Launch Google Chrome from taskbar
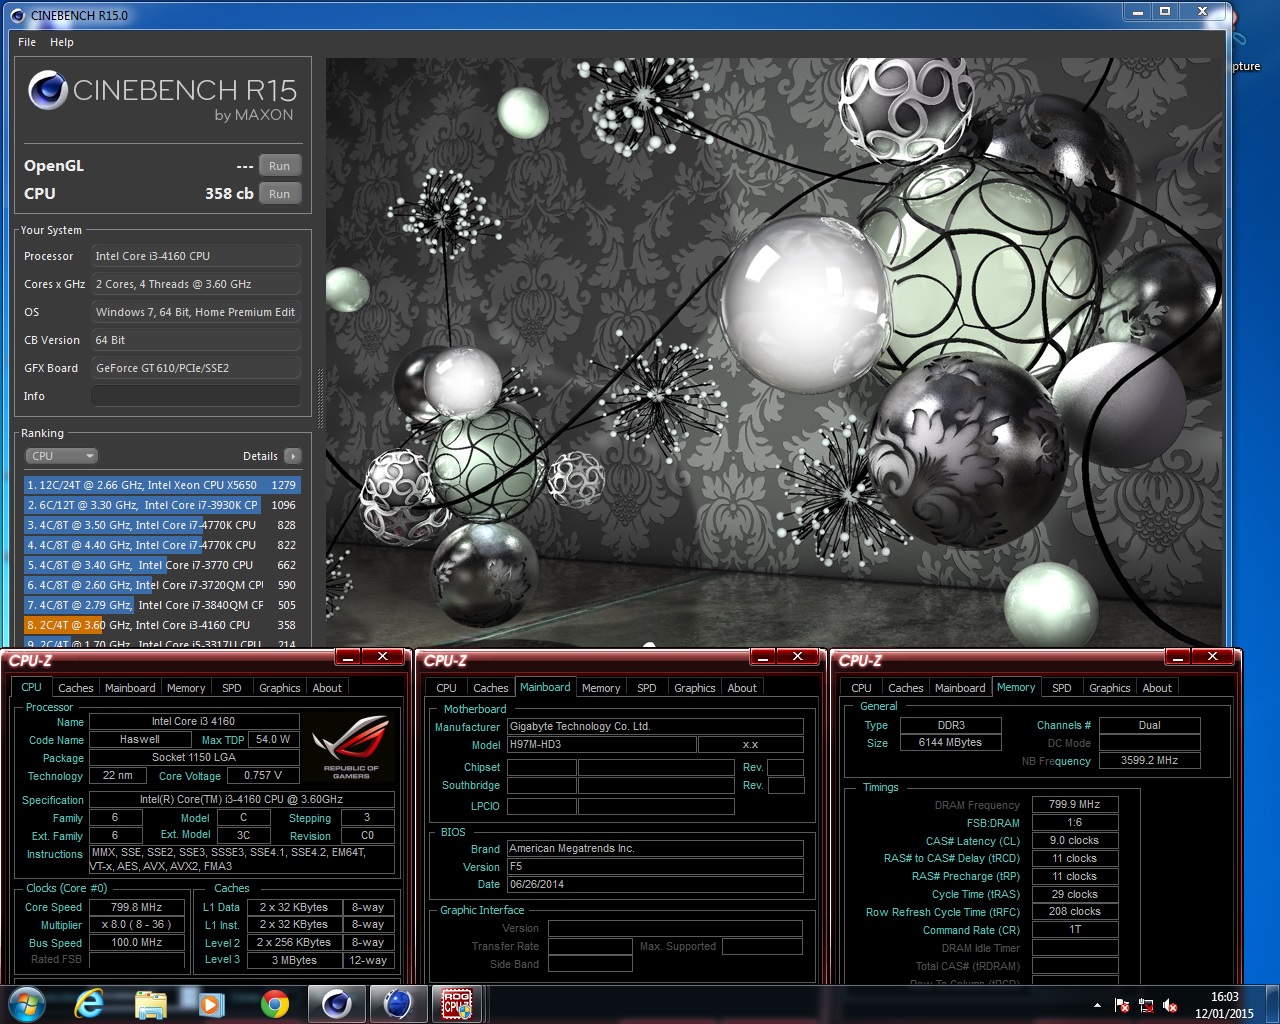The width and height of the screenshot is (1280, 1024). coord(274,1004)
